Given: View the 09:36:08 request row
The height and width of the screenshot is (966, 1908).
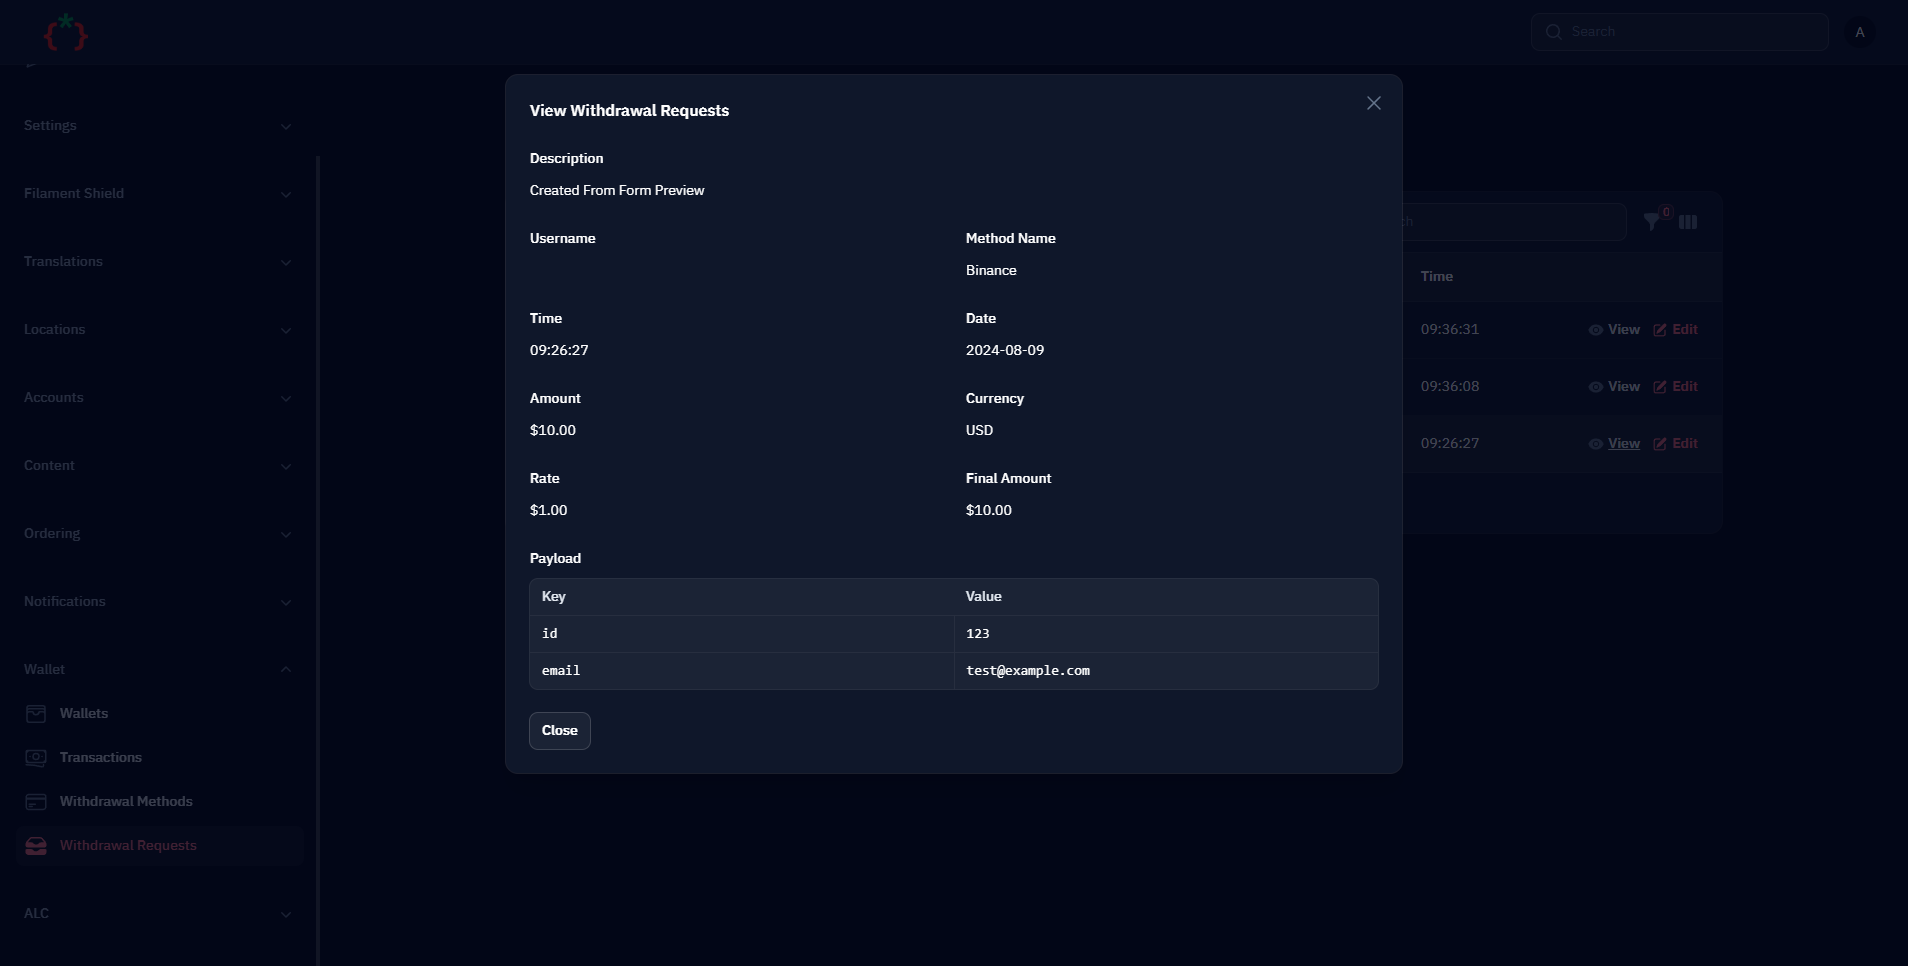Looking at the screenshot, I should click(1614, 387).
